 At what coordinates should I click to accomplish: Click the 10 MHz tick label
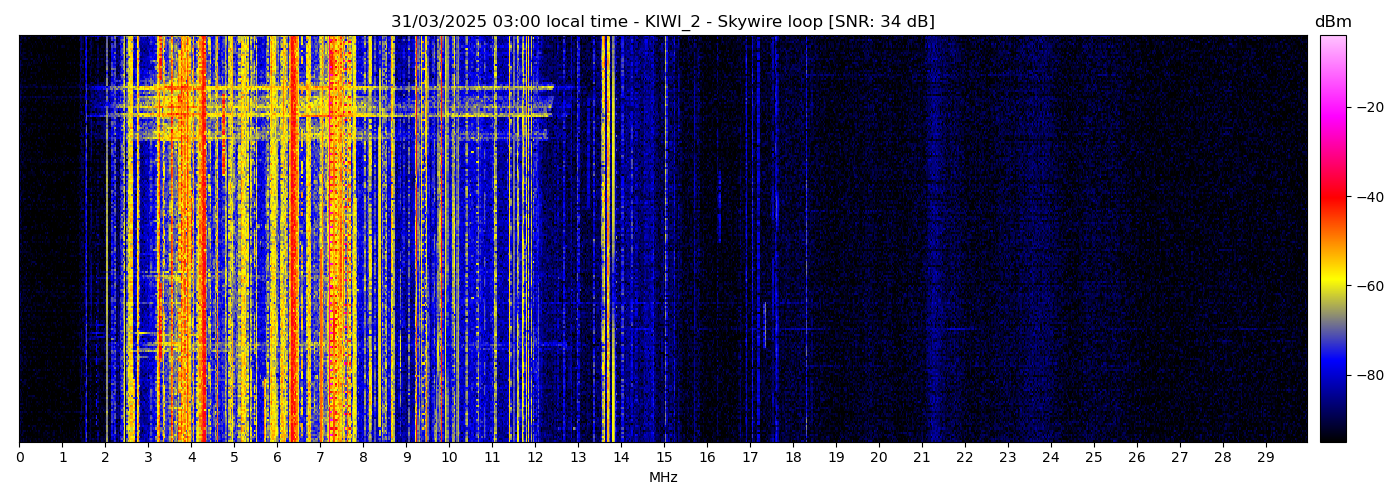(x=449, y=458)
